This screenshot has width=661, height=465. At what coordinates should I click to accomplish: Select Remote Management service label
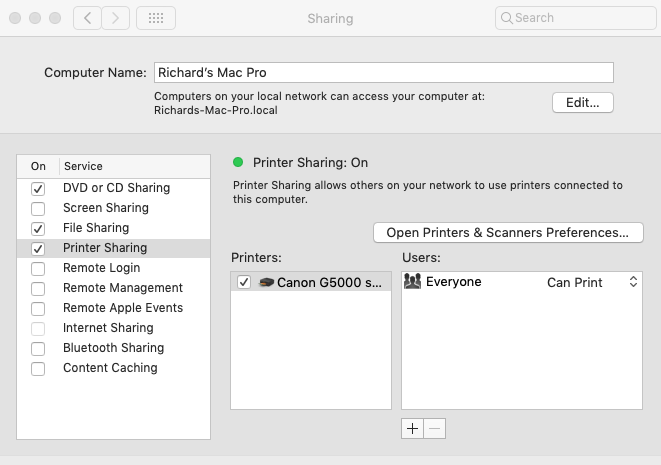coord(123,288)
